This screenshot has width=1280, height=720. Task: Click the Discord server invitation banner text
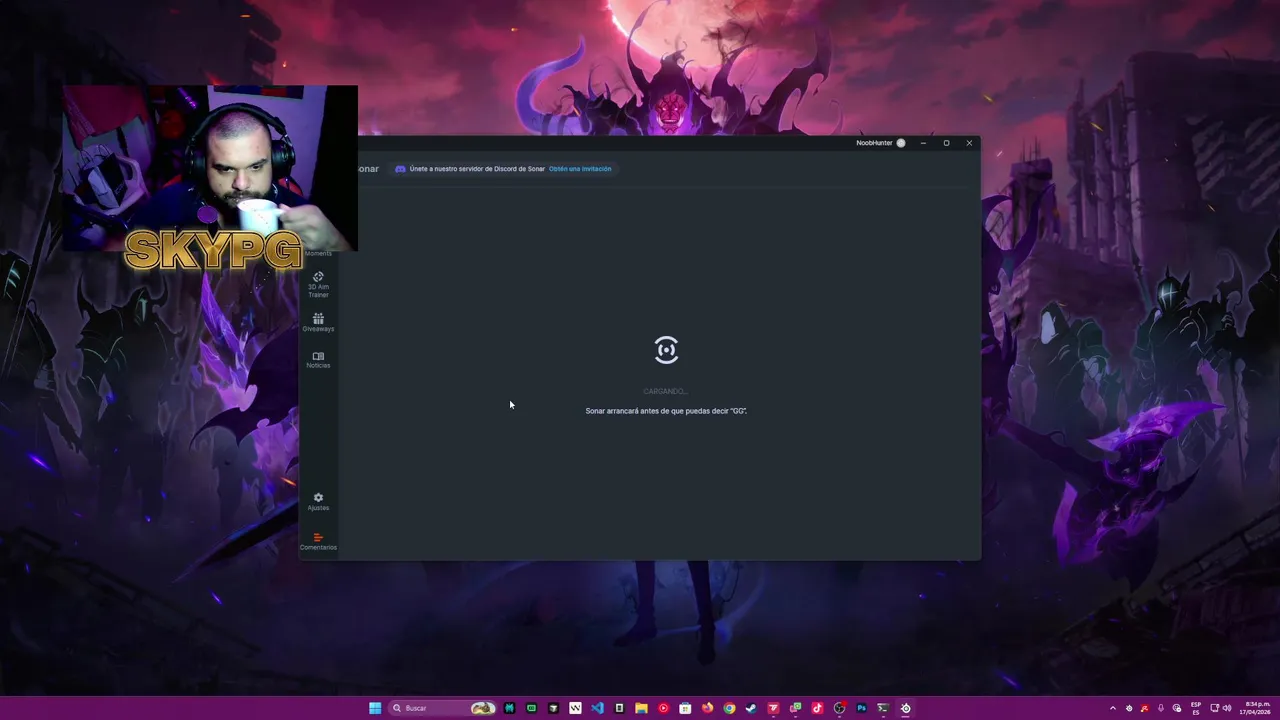click(x=477, y=169)
